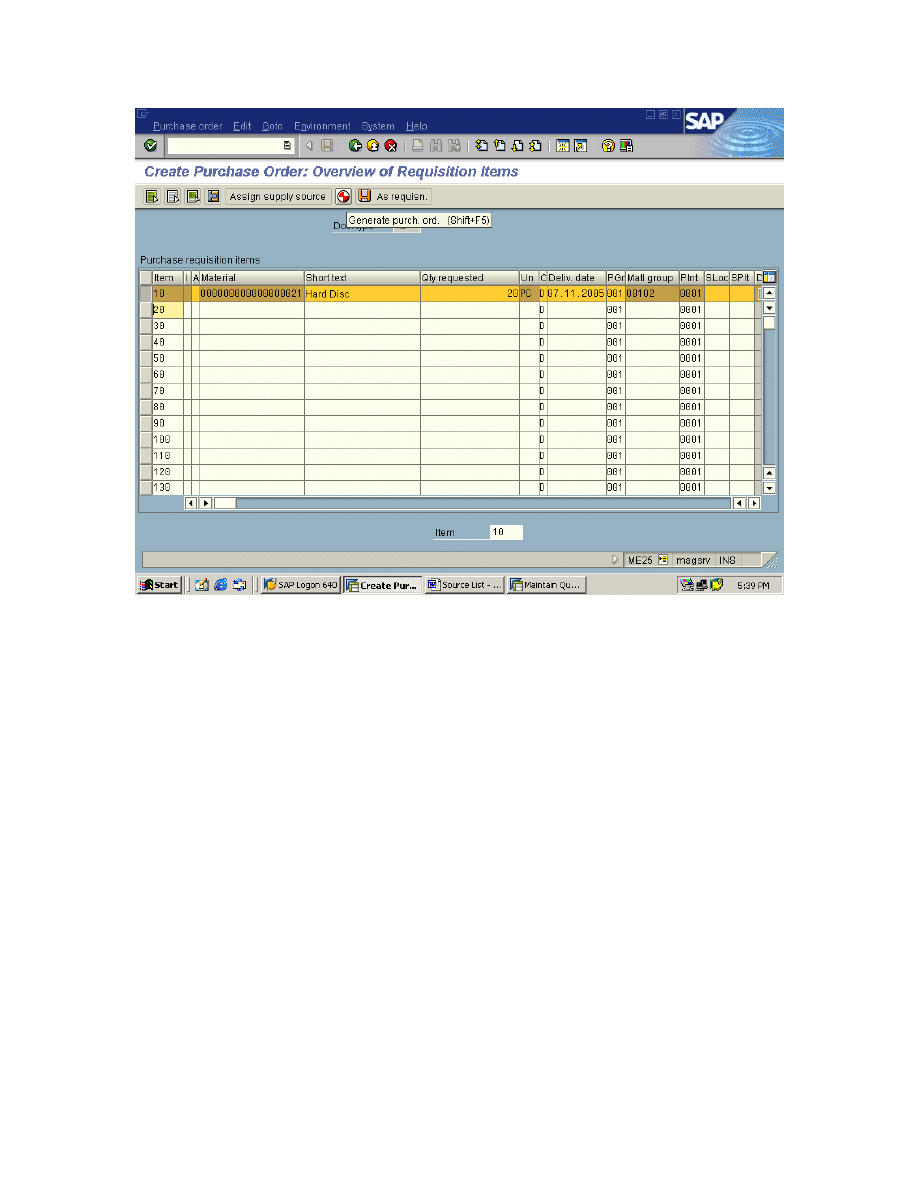Open the Purchase order menu
The image size is (918, 1188).
187,126
